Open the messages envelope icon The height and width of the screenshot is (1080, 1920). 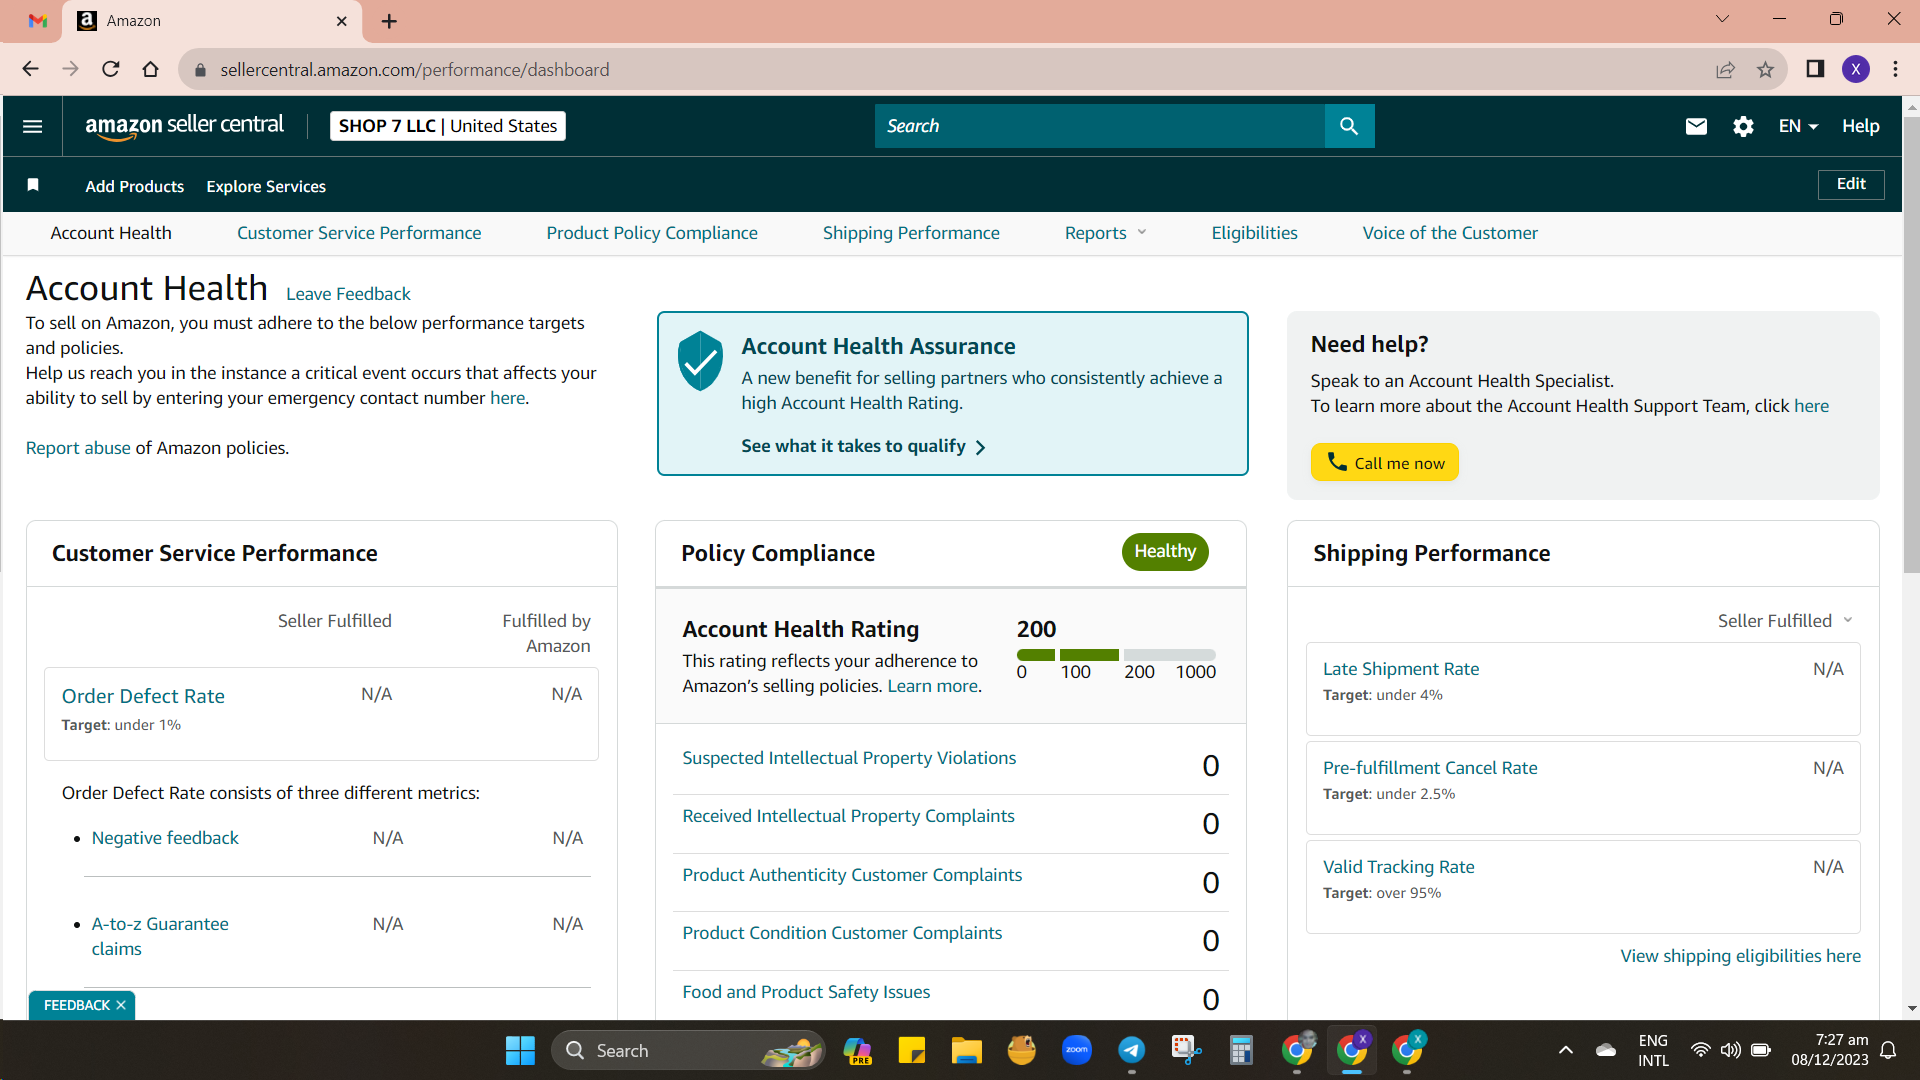1696,126
